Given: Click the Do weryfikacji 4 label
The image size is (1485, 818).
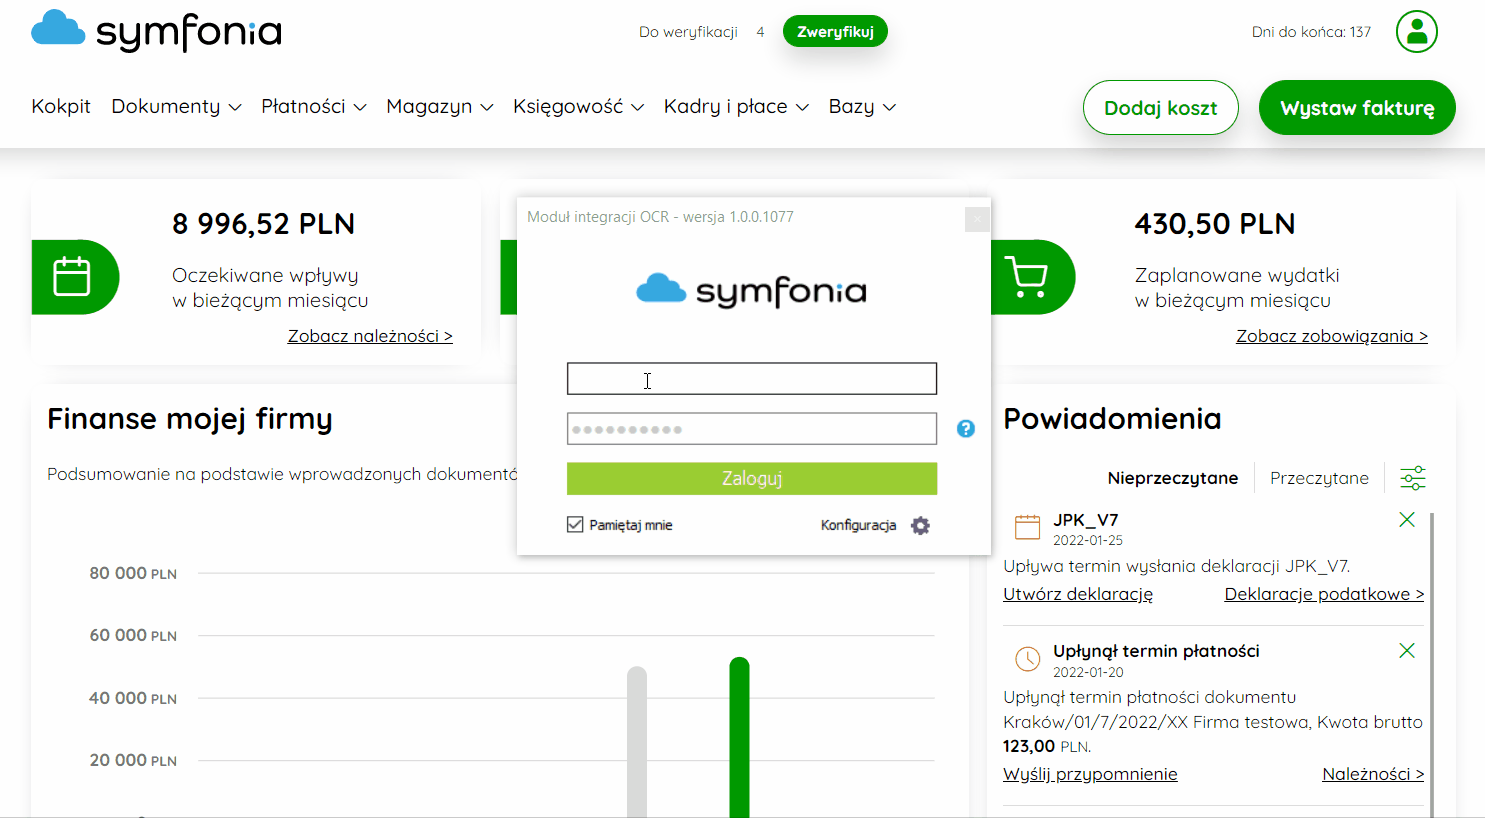Looking at the screenshot, I should [x=702, y=32].
